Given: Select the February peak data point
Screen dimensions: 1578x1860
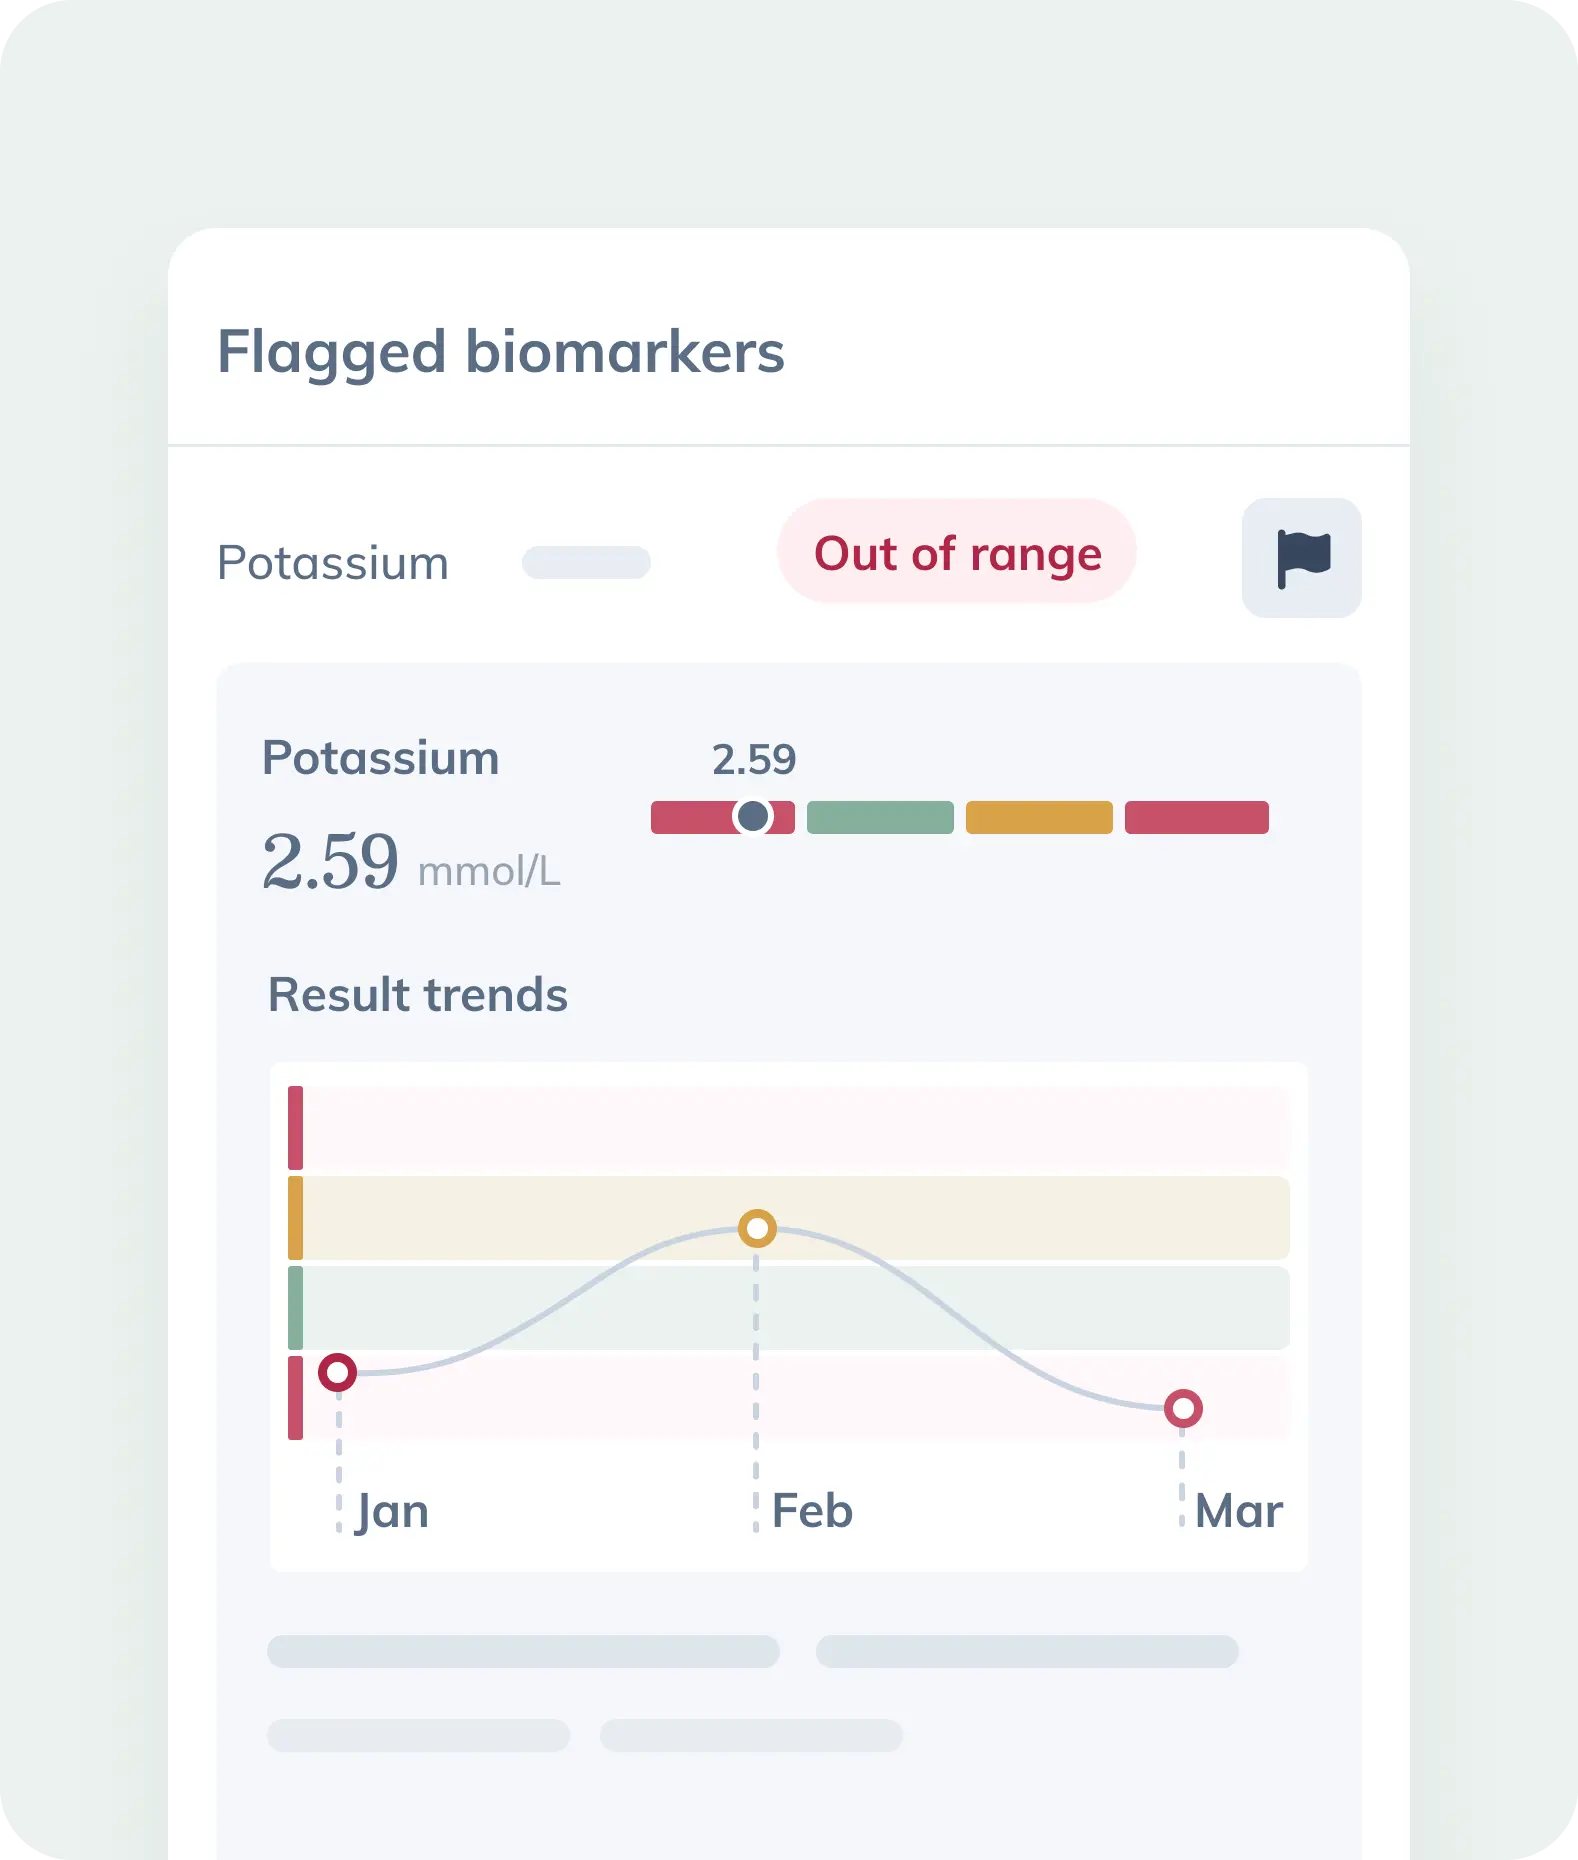Looking at the screenshot, I should (757, 1228).
